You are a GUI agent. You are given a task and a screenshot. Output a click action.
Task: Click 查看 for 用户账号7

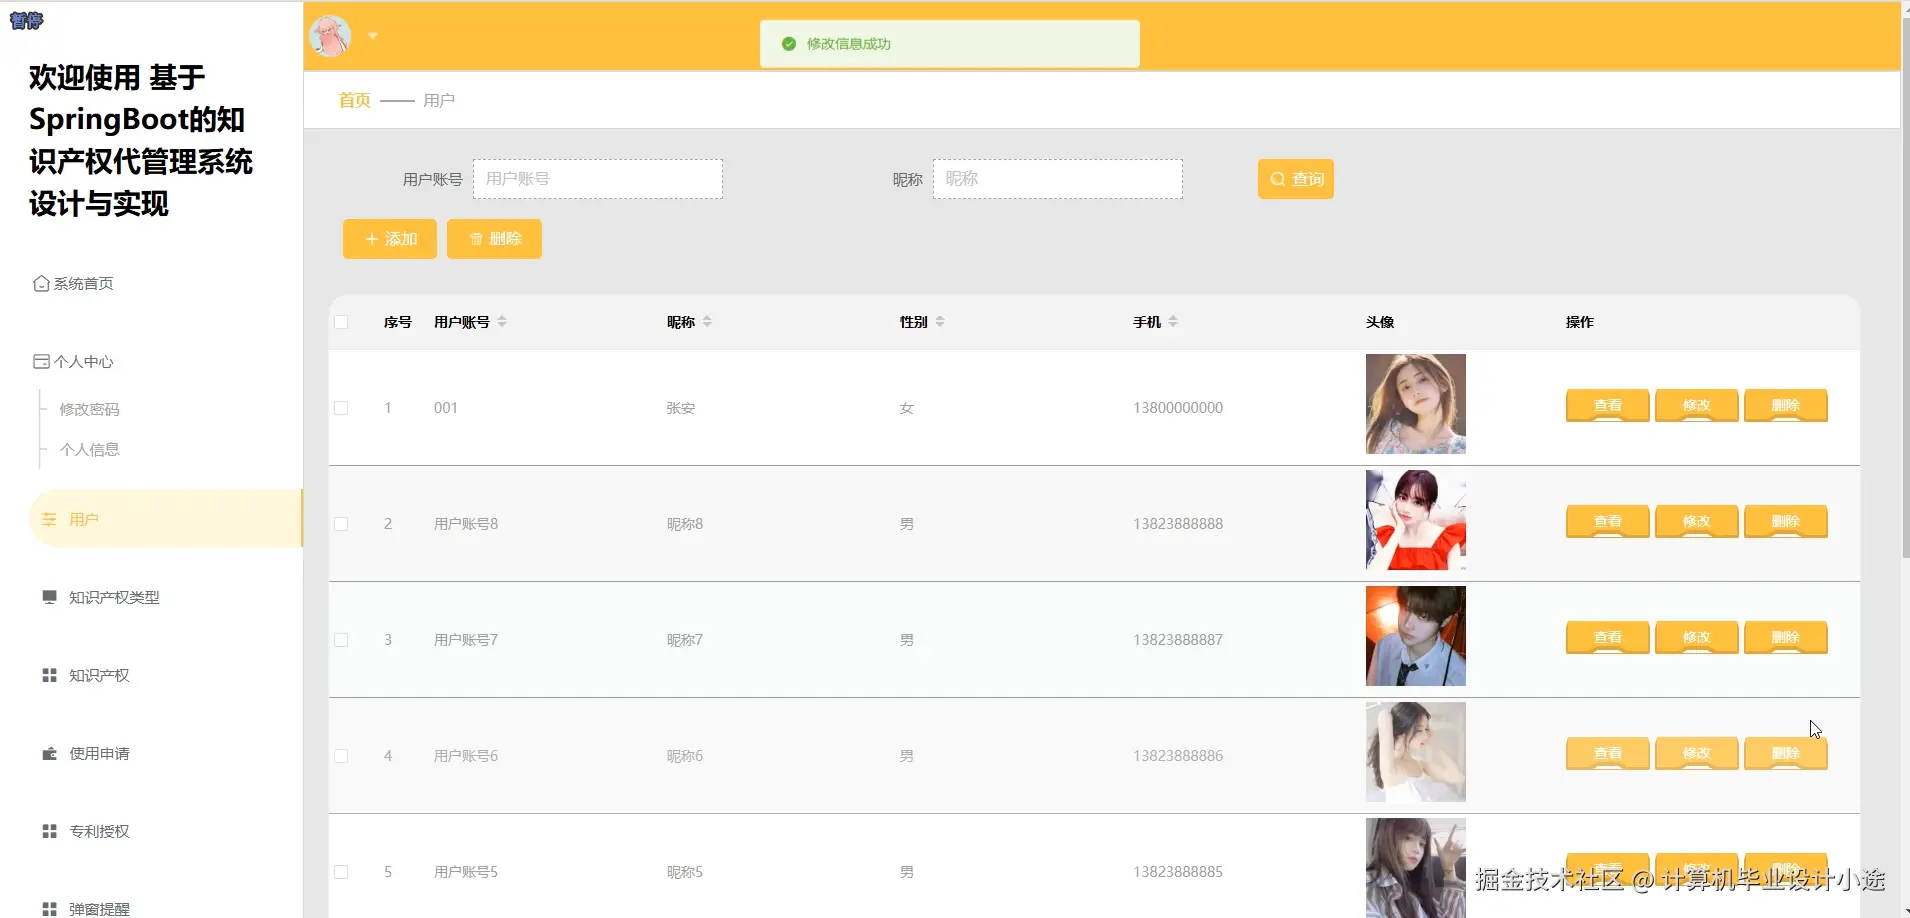tap(1608, 638)
